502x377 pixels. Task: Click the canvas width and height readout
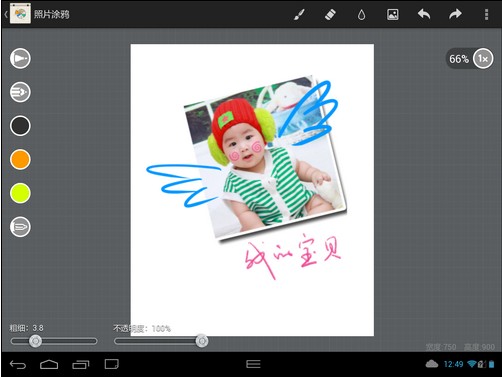coord(460,347)
